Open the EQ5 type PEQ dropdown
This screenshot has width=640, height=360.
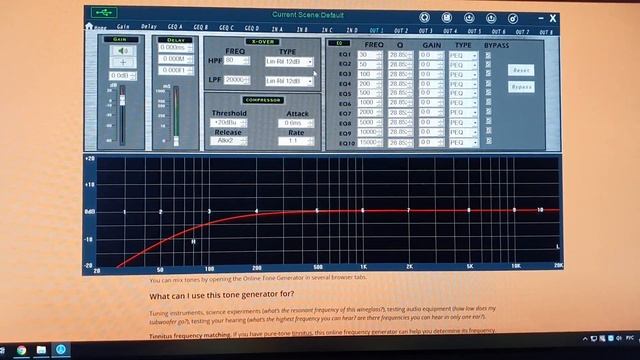pyautogui.click(x=463, y=93)
